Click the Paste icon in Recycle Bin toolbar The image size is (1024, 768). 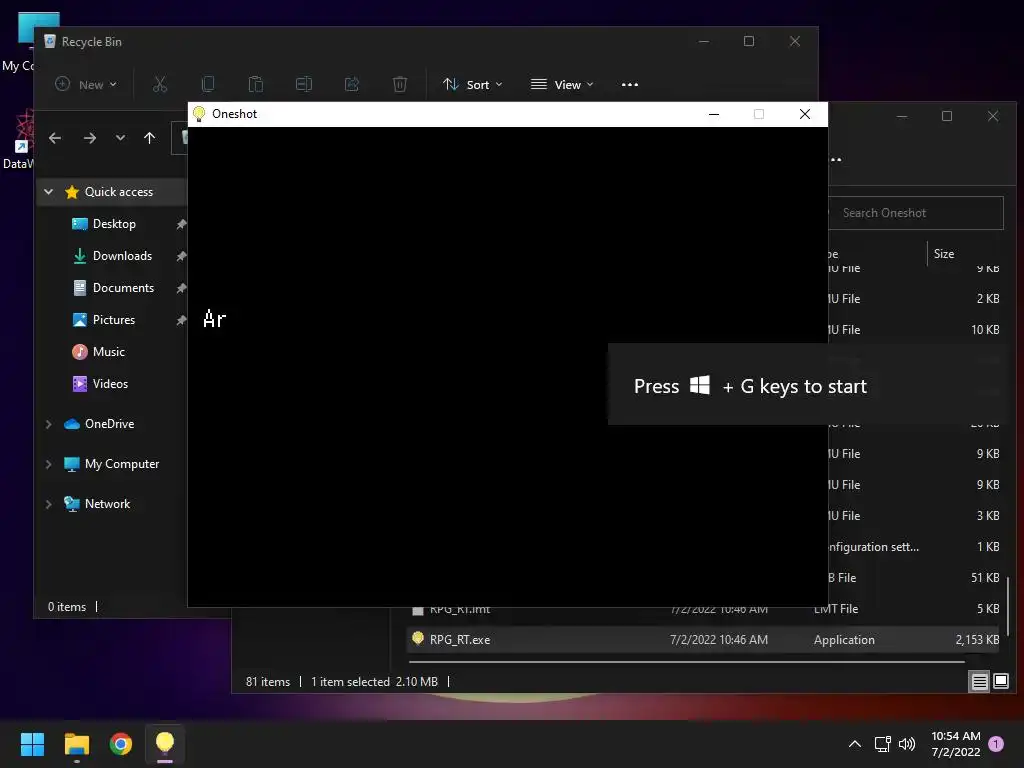click(x=256, y=84)
